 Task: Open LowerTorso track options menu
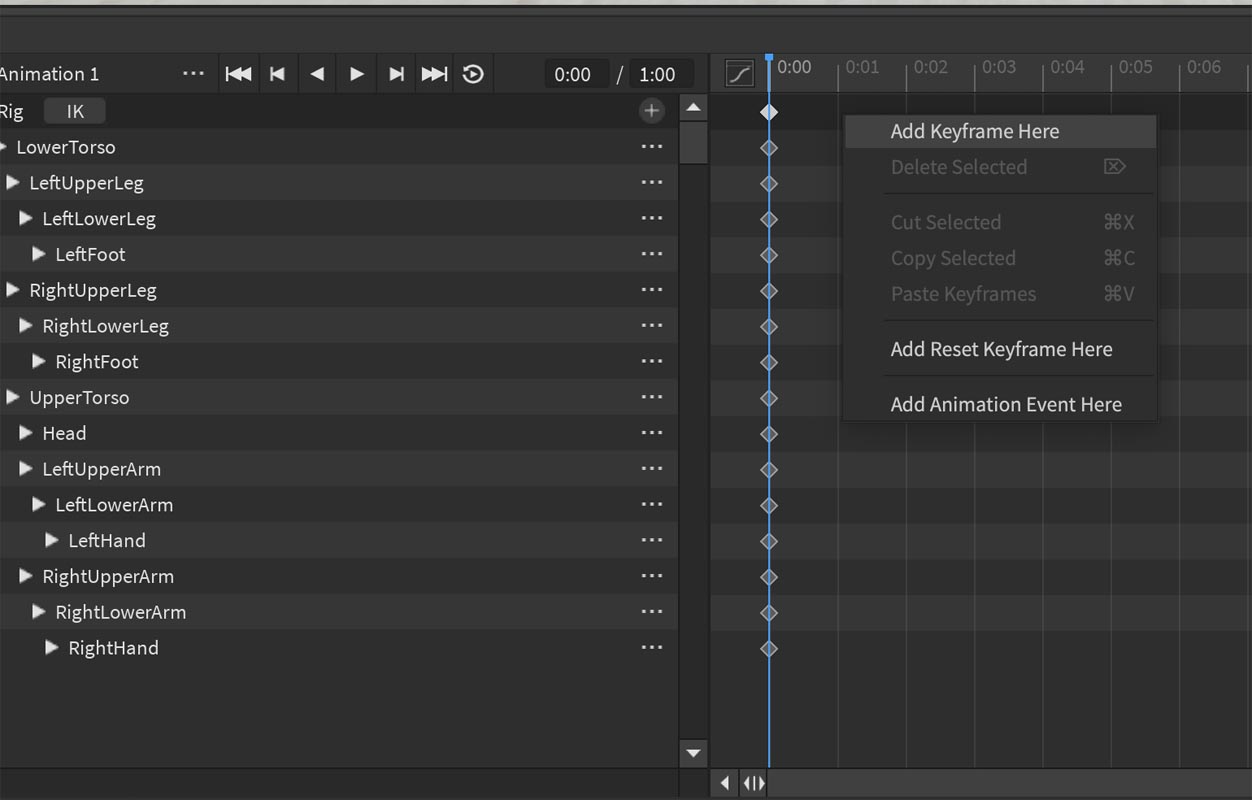(652, 147)
